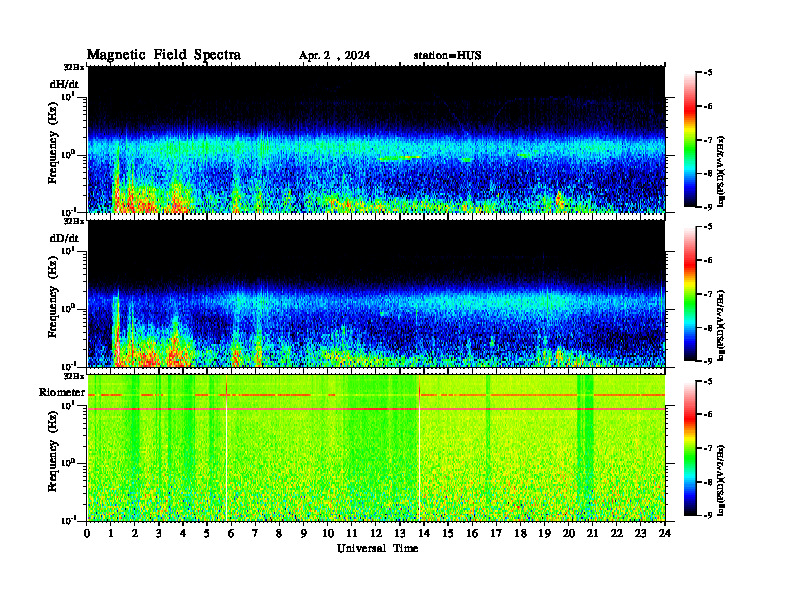Open the dD/dt spectrogram plot

click(376, 293)
